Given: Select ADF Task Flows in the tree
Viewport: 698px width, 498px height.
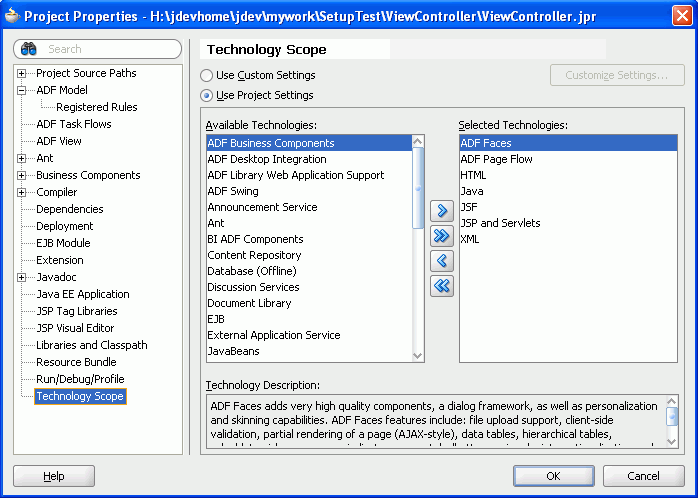Looking at the screenshot, I should coord(74,124).
